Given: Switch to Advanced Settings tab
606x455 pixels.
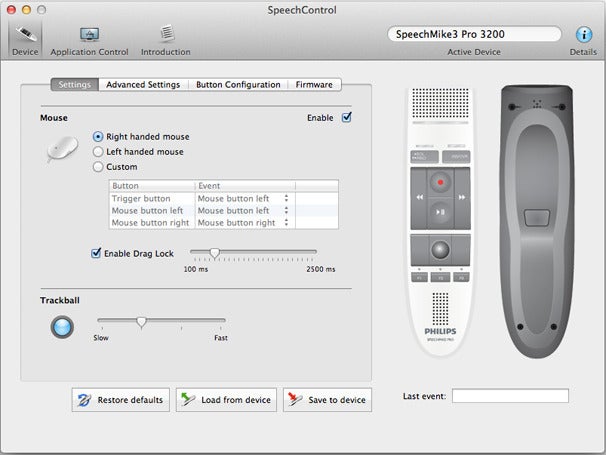Looking at the screenshot, I should (x=143, y=84).
